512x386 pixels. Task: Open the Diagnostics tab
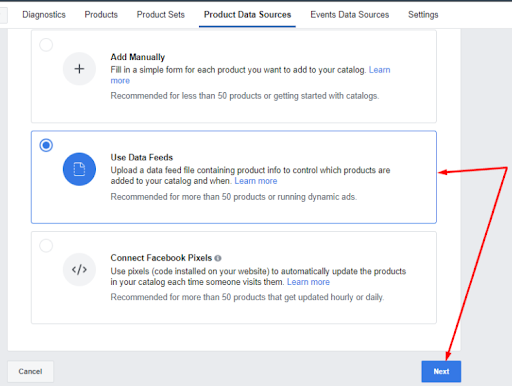click(44, 15)
